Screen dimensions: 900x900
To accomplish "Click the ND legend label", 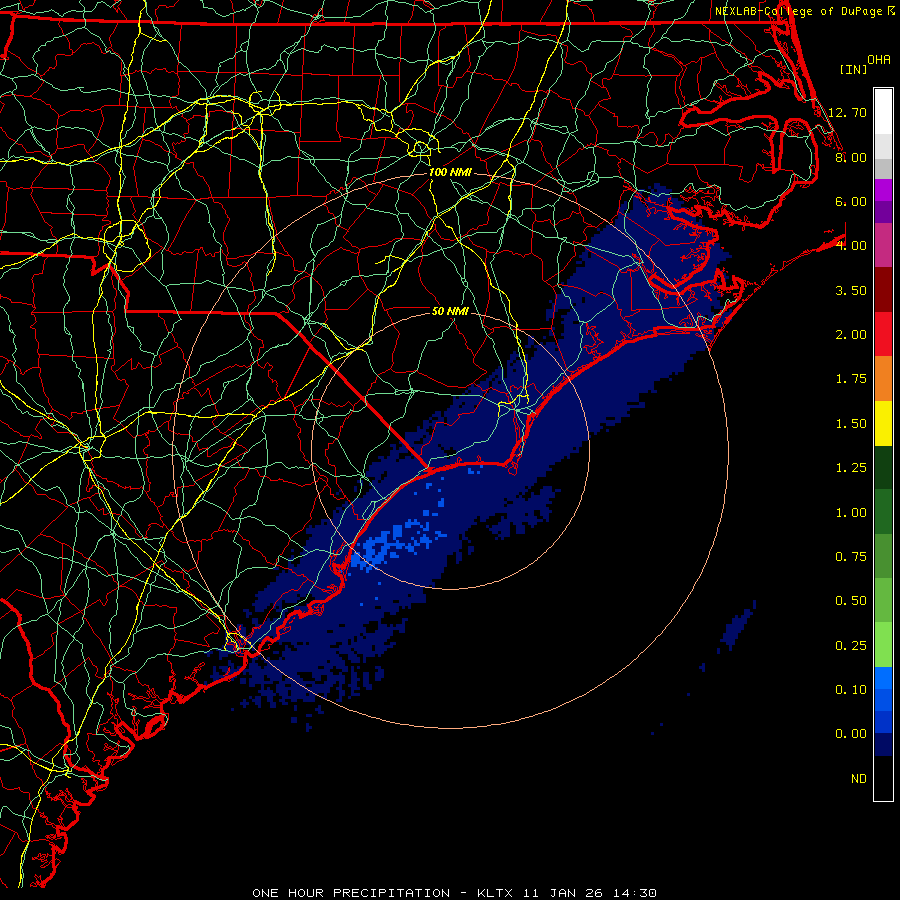I will pyautogui.click(x=859, y=779).
